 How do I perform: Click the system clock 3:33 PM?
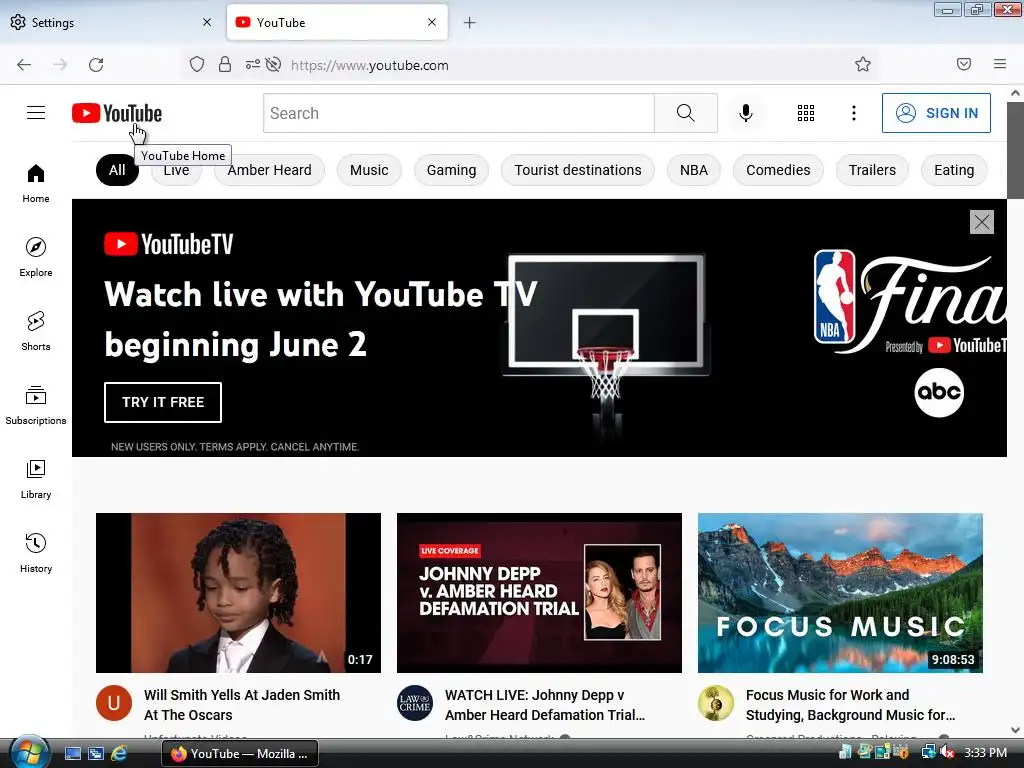[x=985, y=753]
